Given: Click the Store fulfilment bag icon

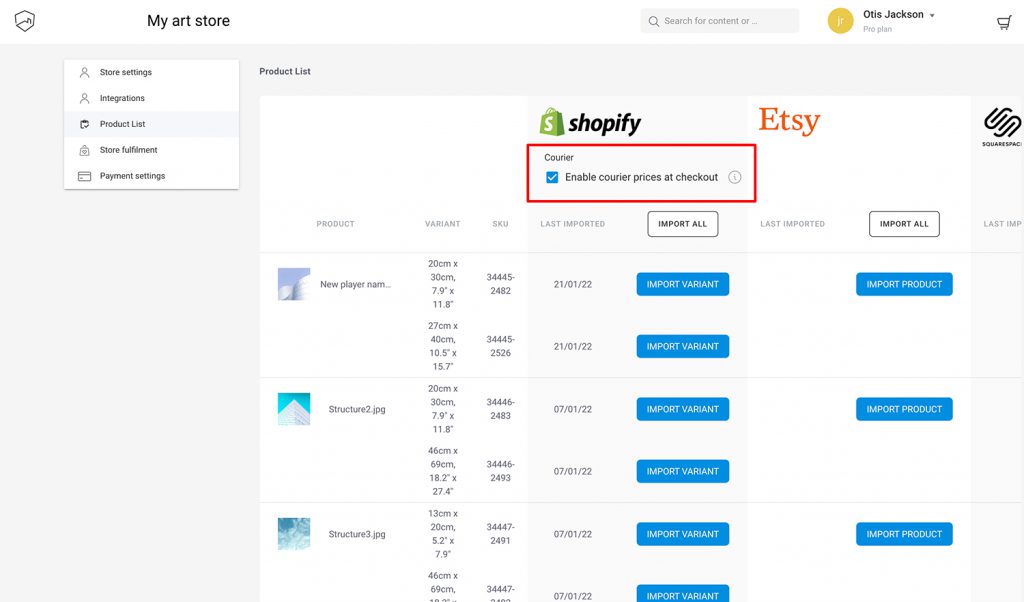Looking at the screenshot, I should [x=84, y=150].
